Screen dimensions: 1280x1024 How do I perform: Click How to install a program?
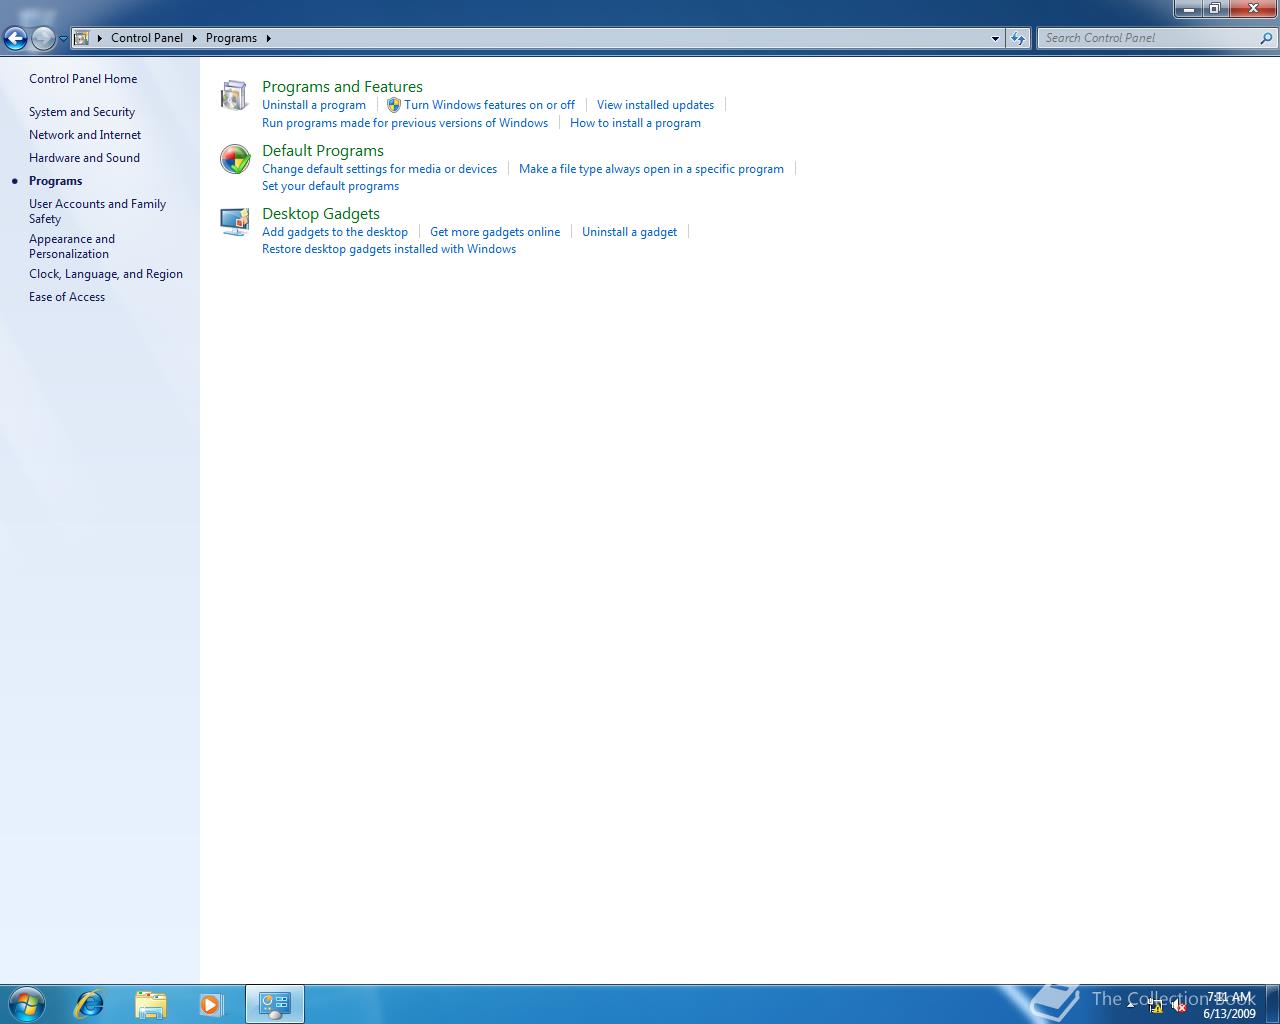click(x=635, y=123)
